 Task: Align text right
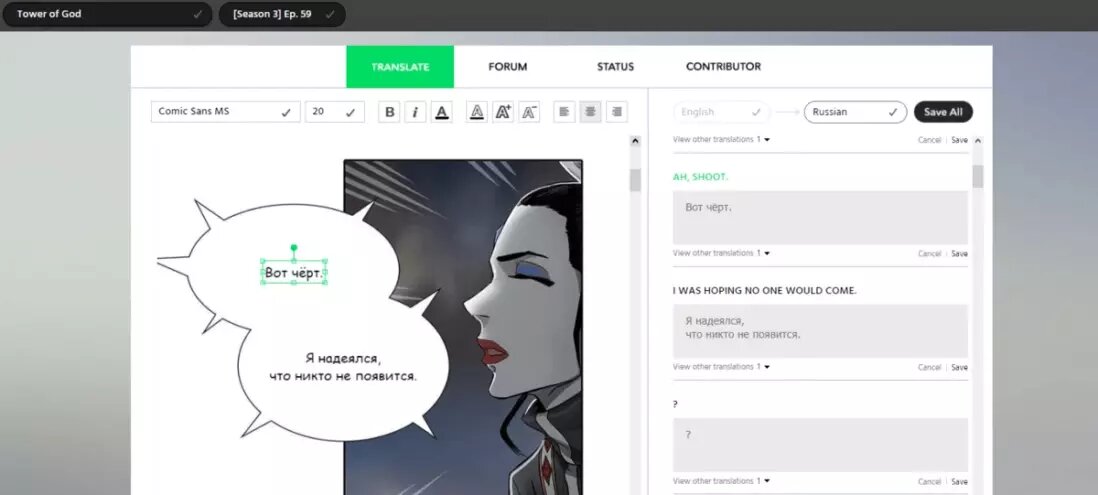[x=616, y=112]
